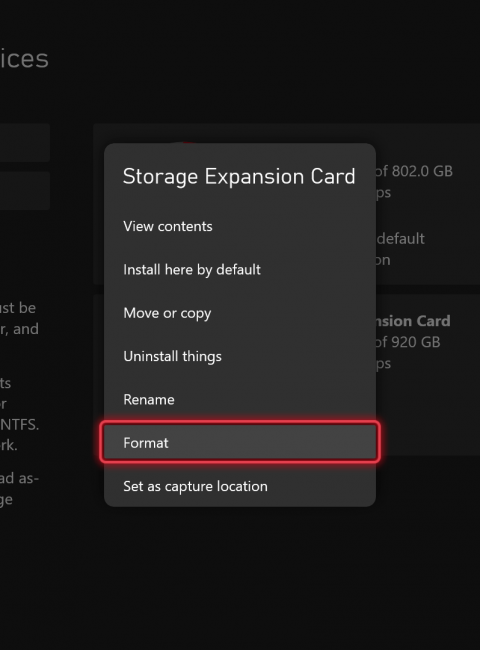This screenshot has height=650, width=480.
Task: Click the 'ad as-' text near the lower left
Action: [19, 478]
